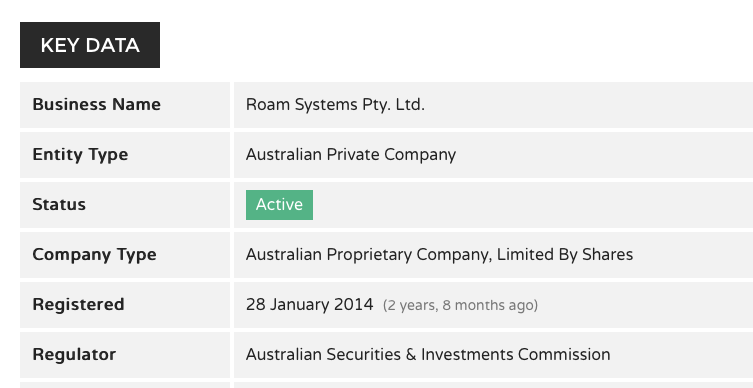Select the 28 January 2014 date
Image resolution: width=753 pixels, height=388 pixels.
tap(309, 304)
